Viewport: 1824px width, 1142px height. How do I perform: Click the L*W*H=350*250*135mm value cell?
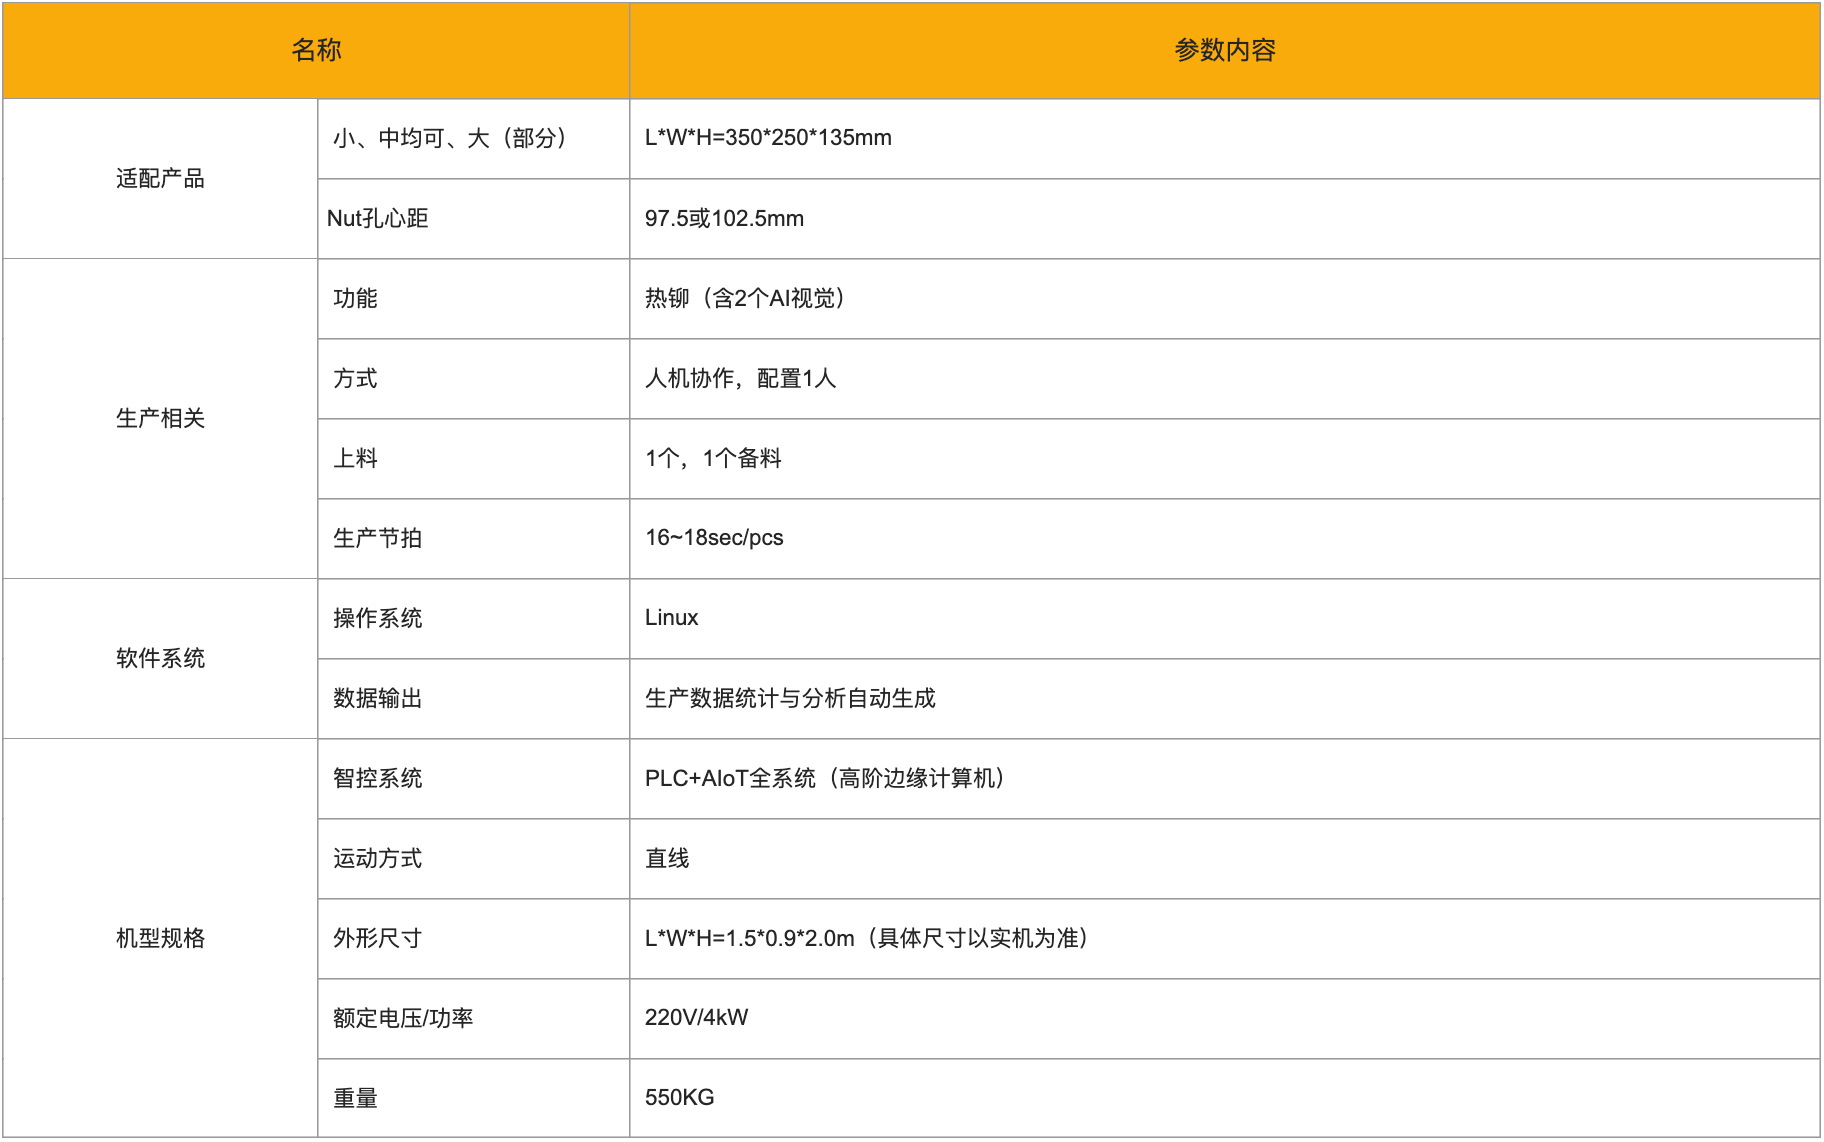(768, 138)
